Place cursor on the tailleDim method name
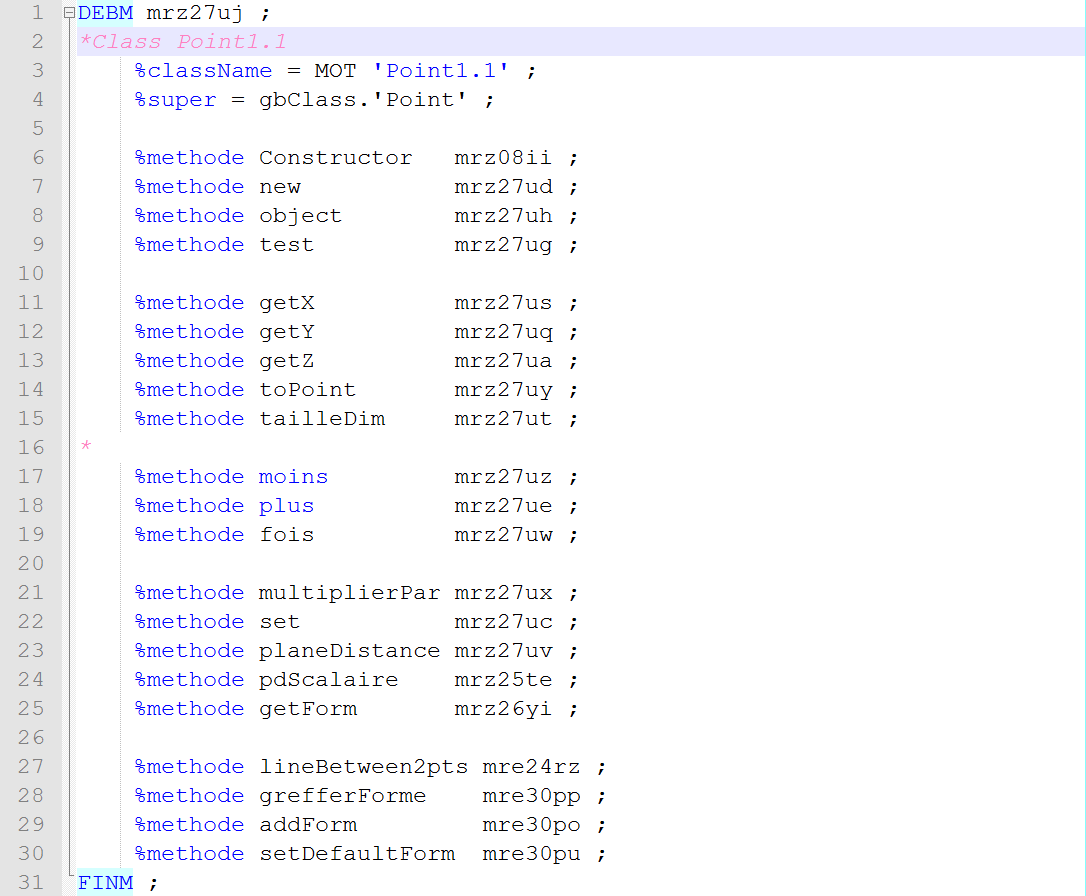Viewport: 1086px width, 896px height. pyautogui.click(x=321, y=419)
